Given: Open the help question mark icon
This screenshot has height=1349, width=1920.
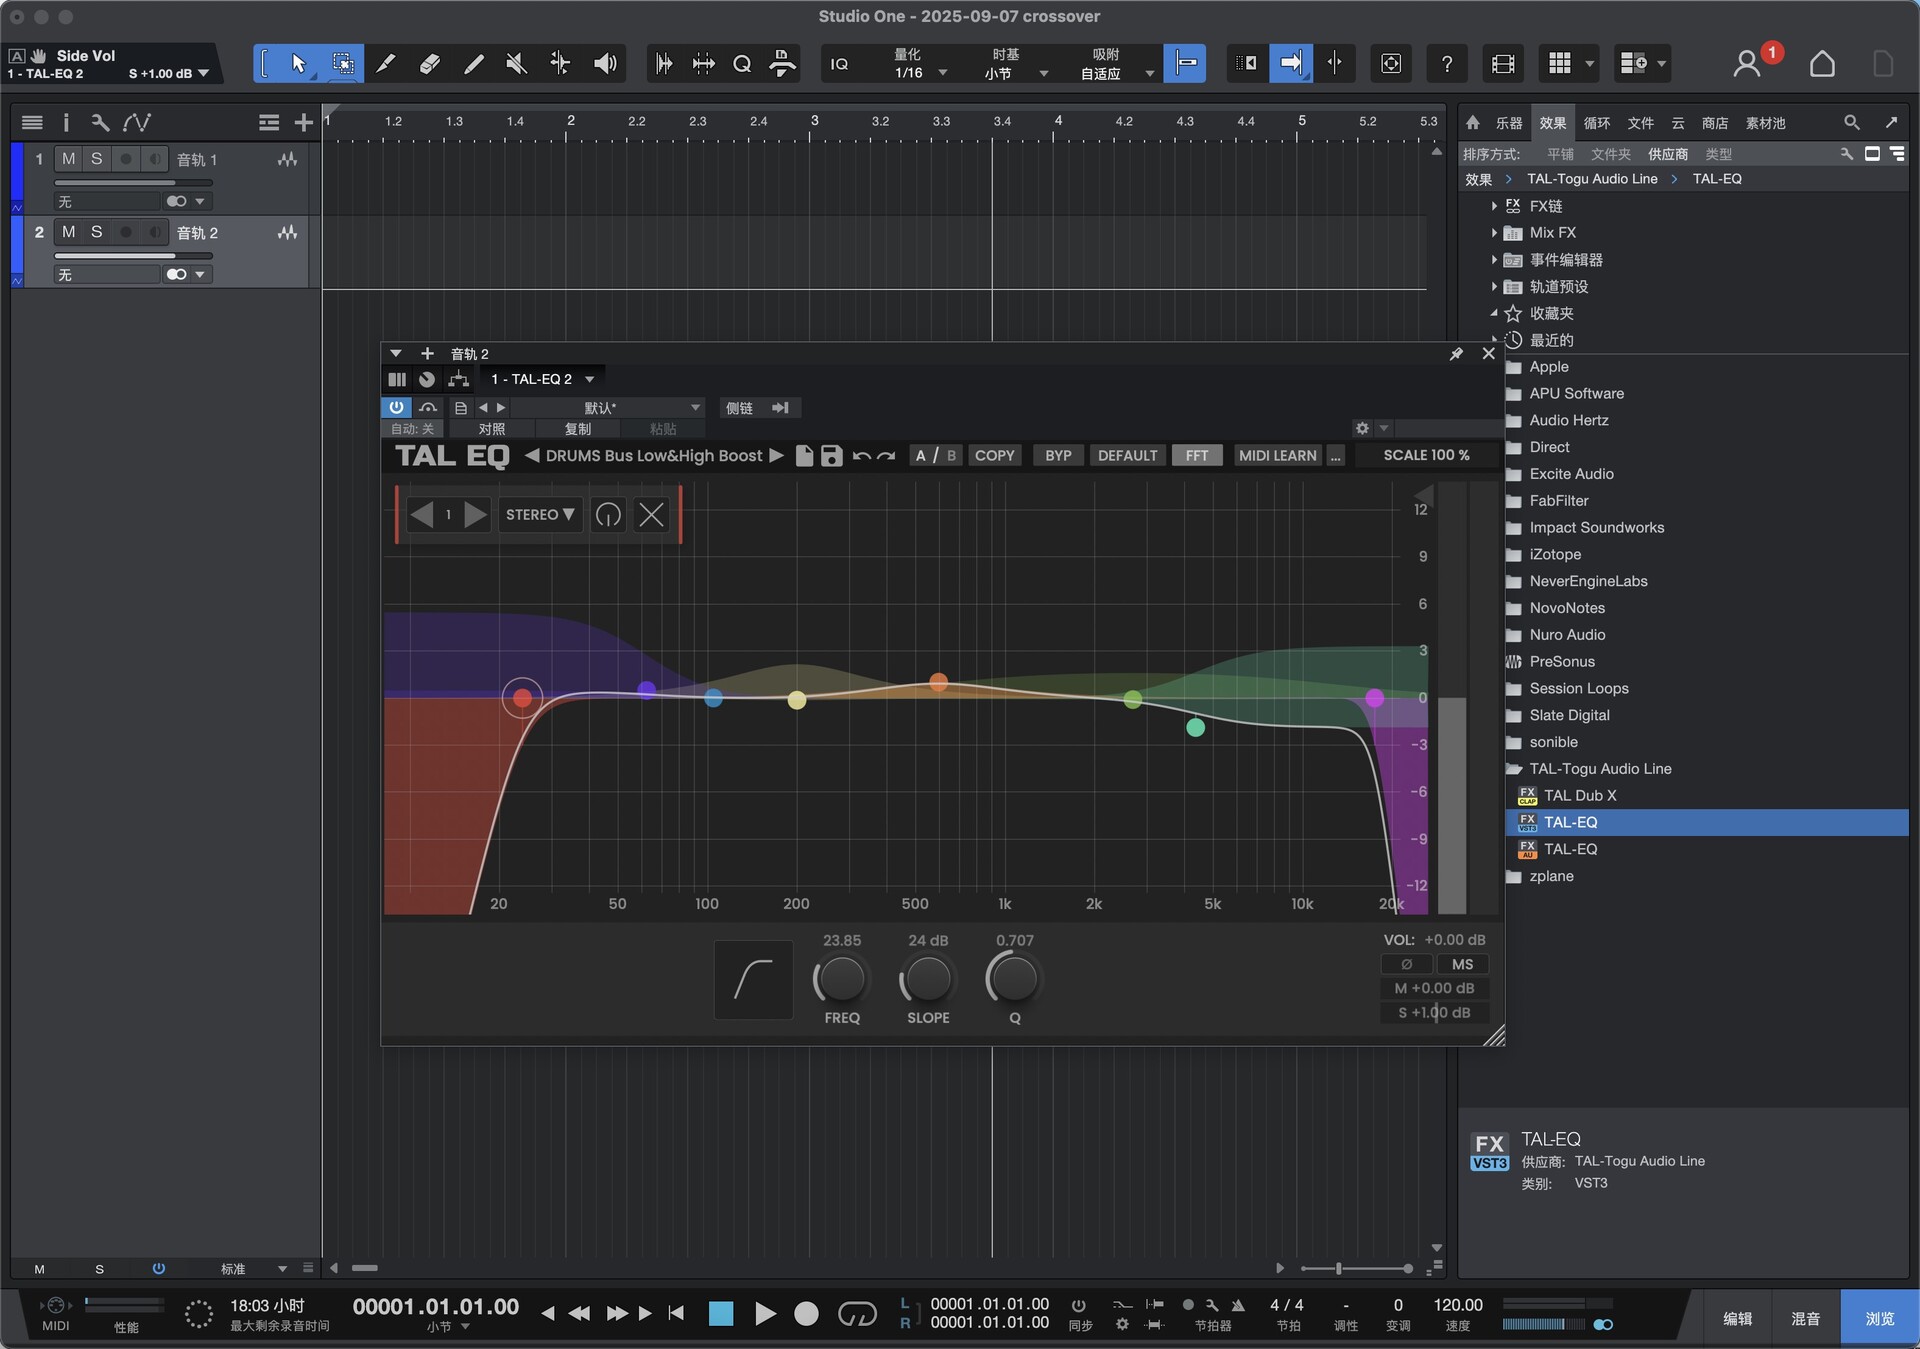Looking at the screenshot, I should 1446,64.
